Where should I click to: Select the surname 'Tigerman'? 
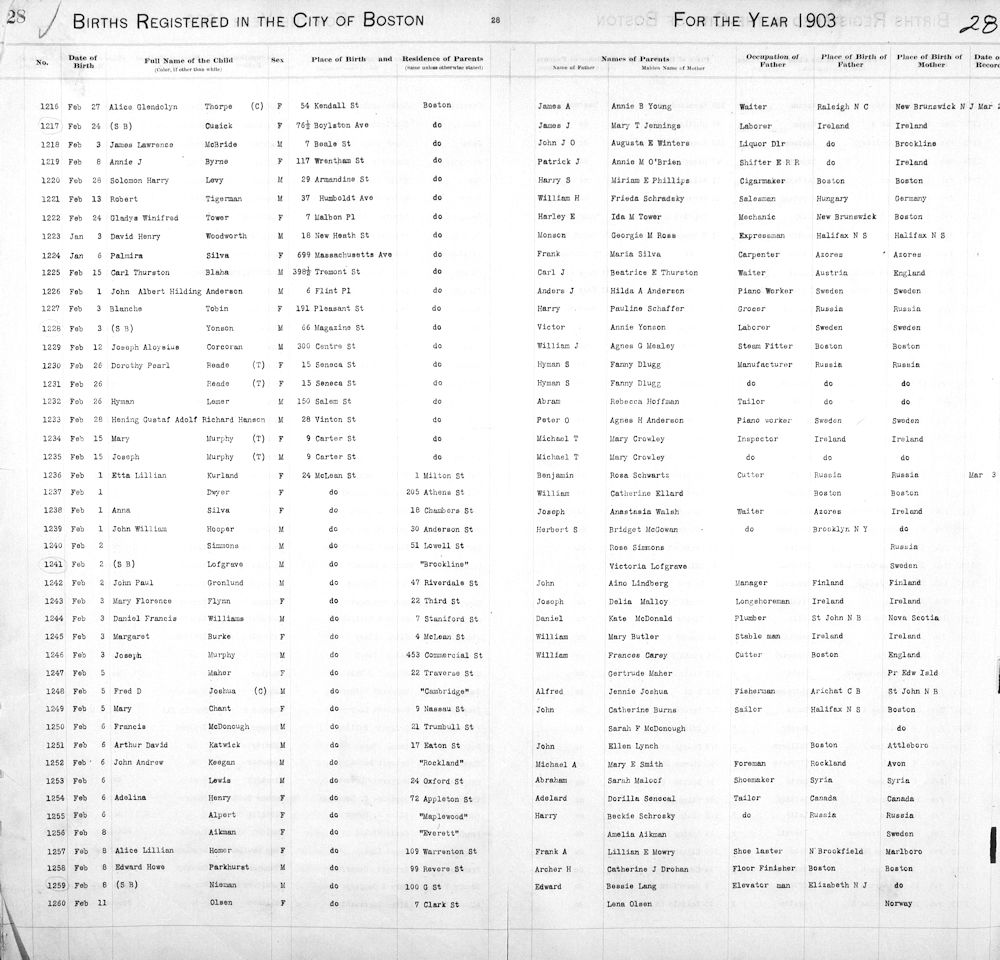coord(223,199)
